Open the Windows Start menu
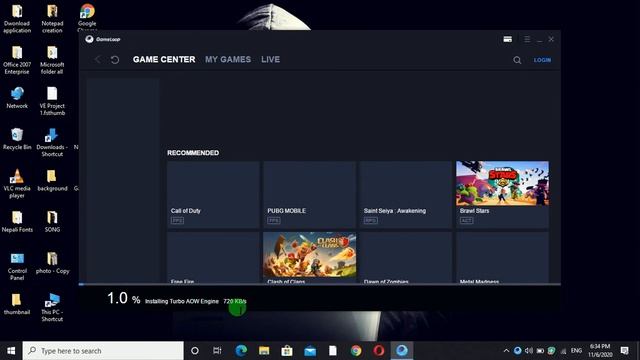The height and width of the screenshot is (360, 640). (x=11, y=351)
